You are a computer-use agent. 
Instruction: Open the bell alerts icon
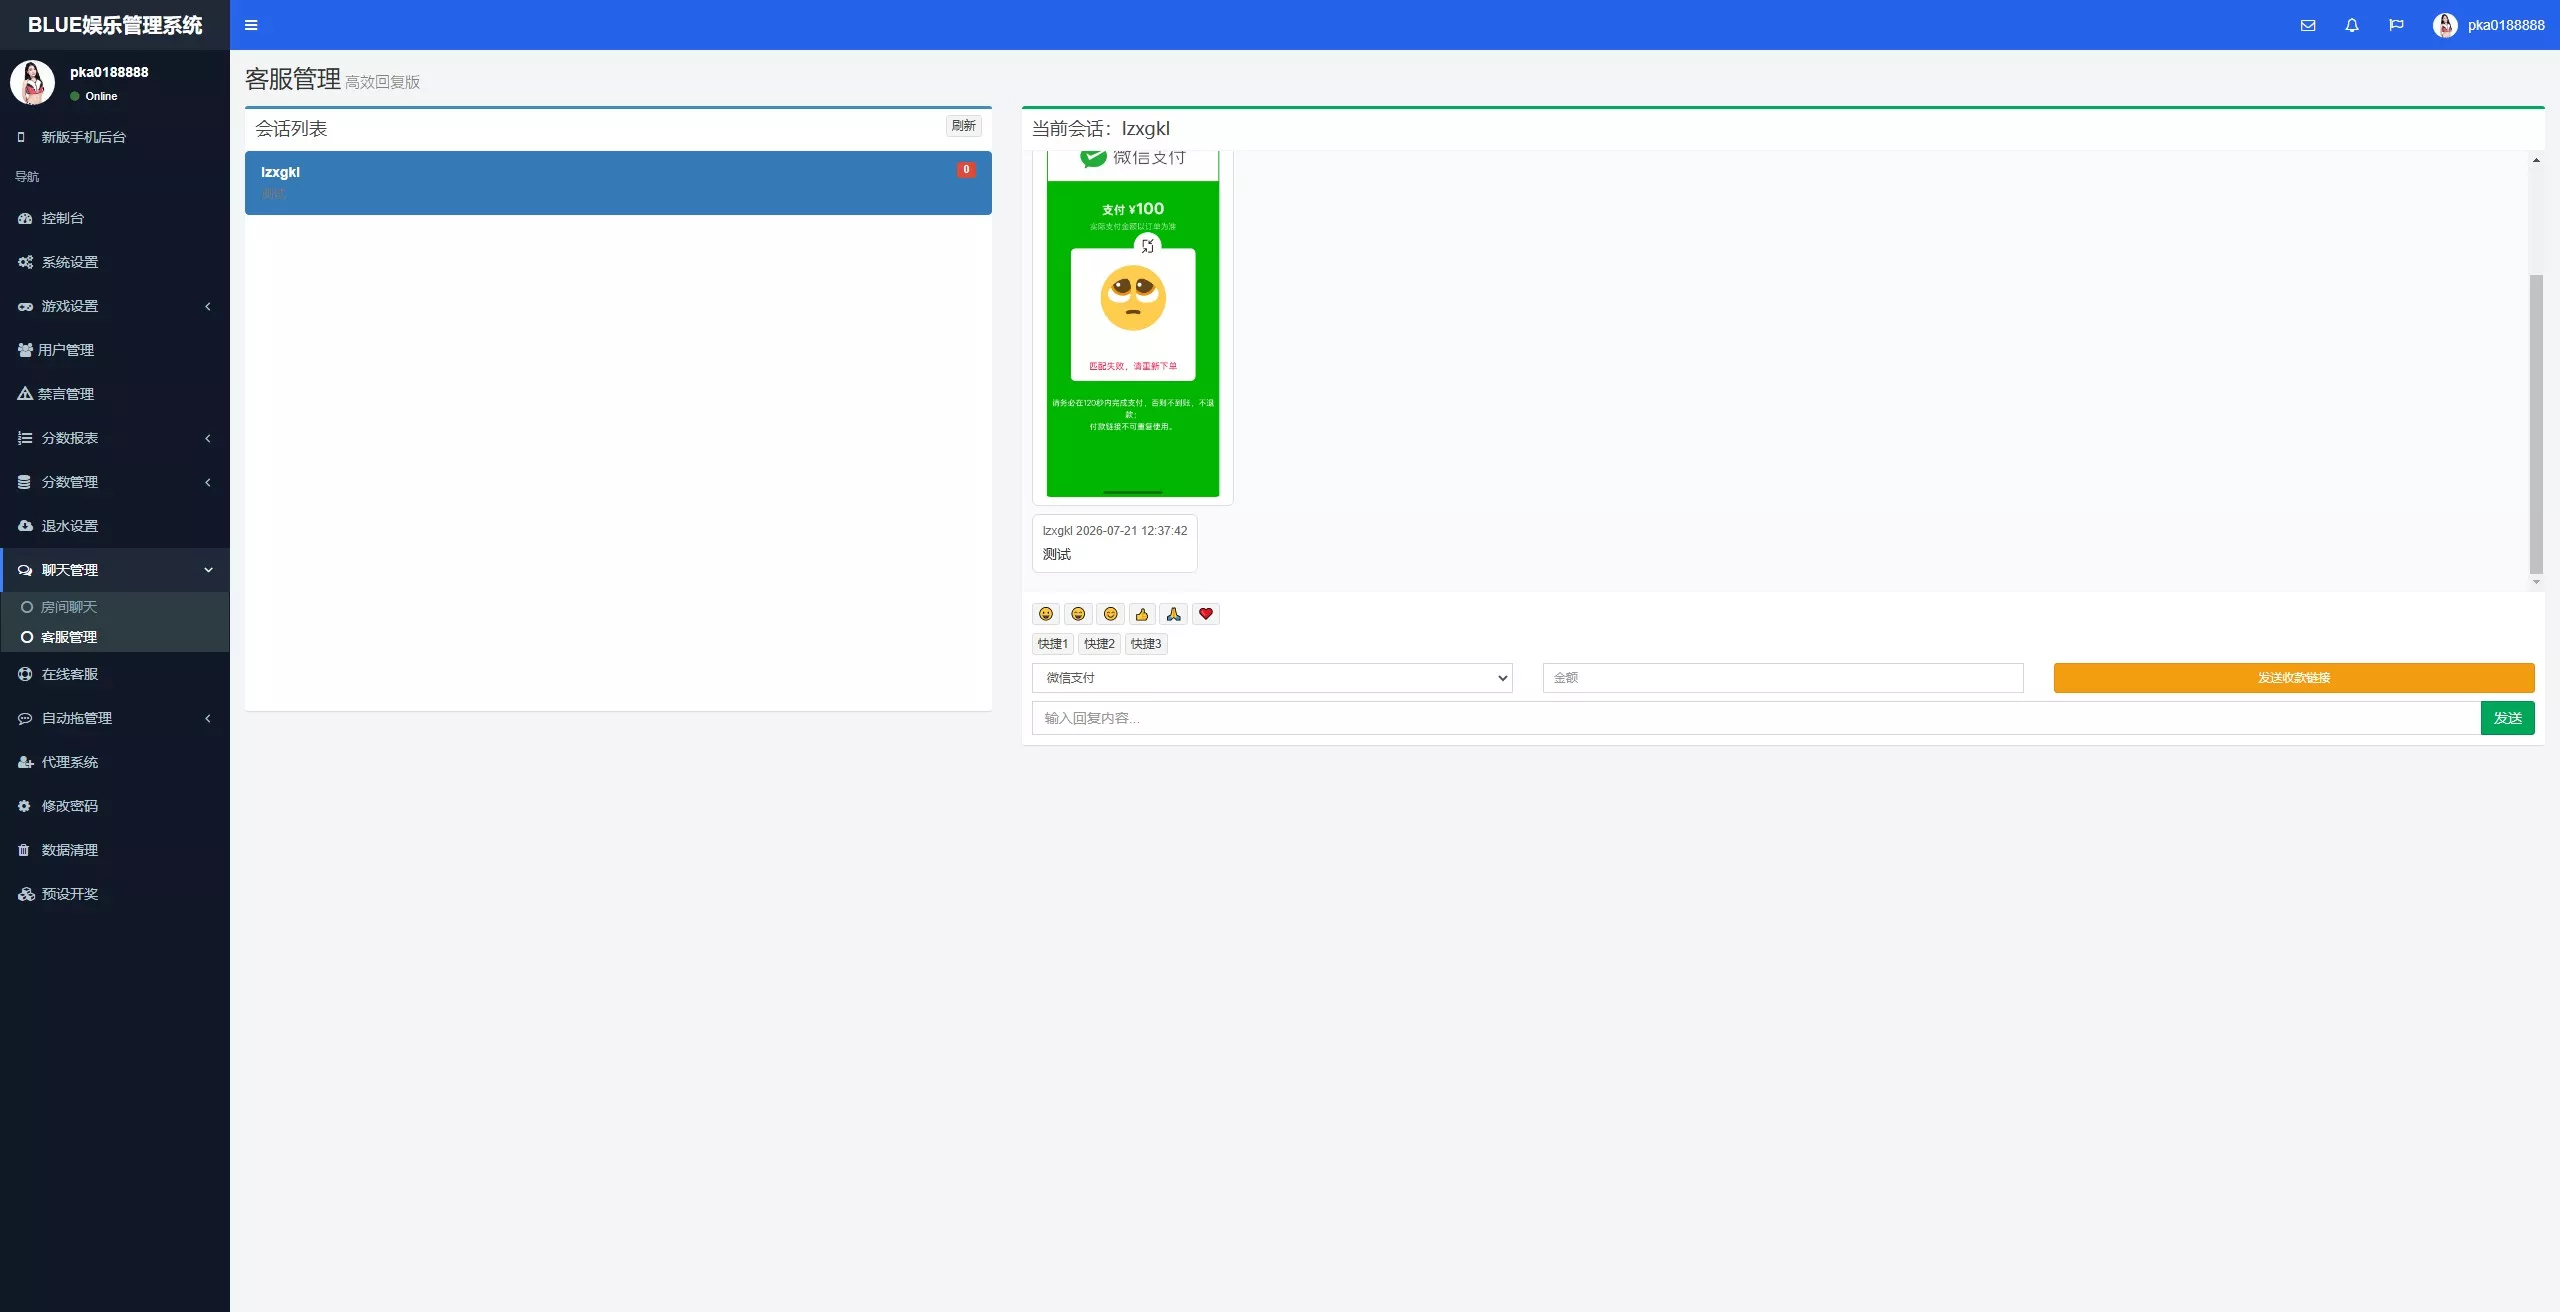coord(2352,25)
